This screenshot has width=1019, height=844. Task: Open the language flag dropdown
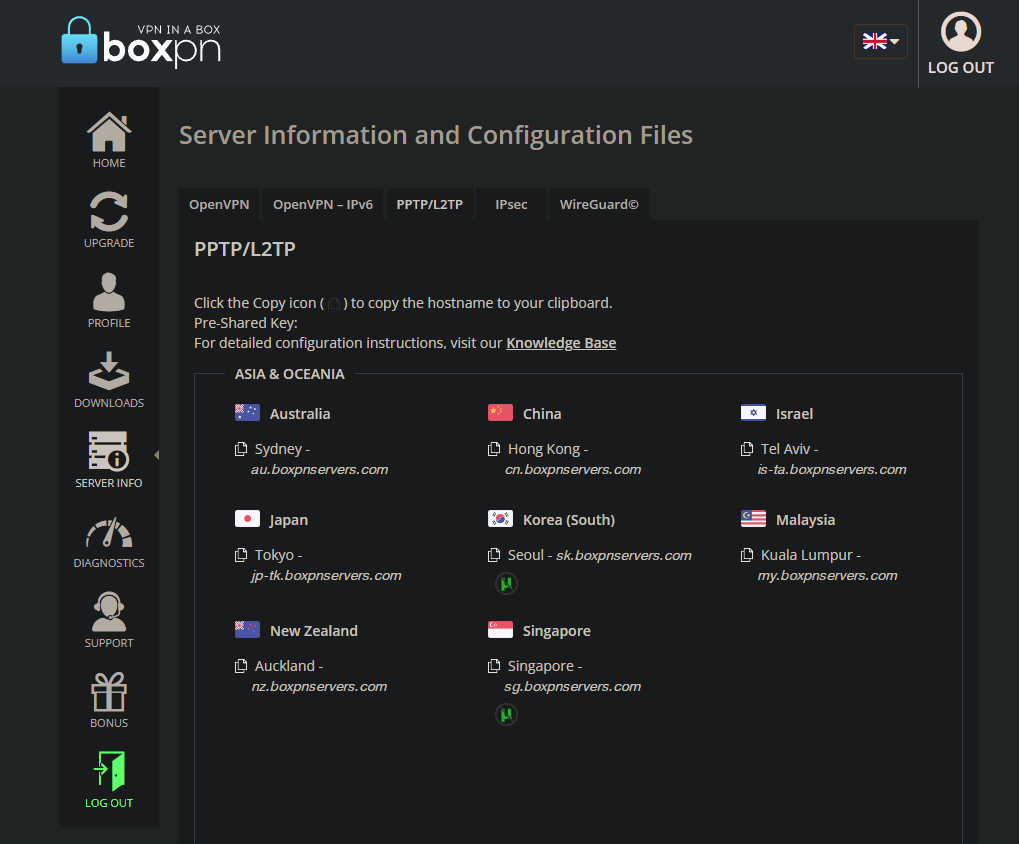[880, 42]
